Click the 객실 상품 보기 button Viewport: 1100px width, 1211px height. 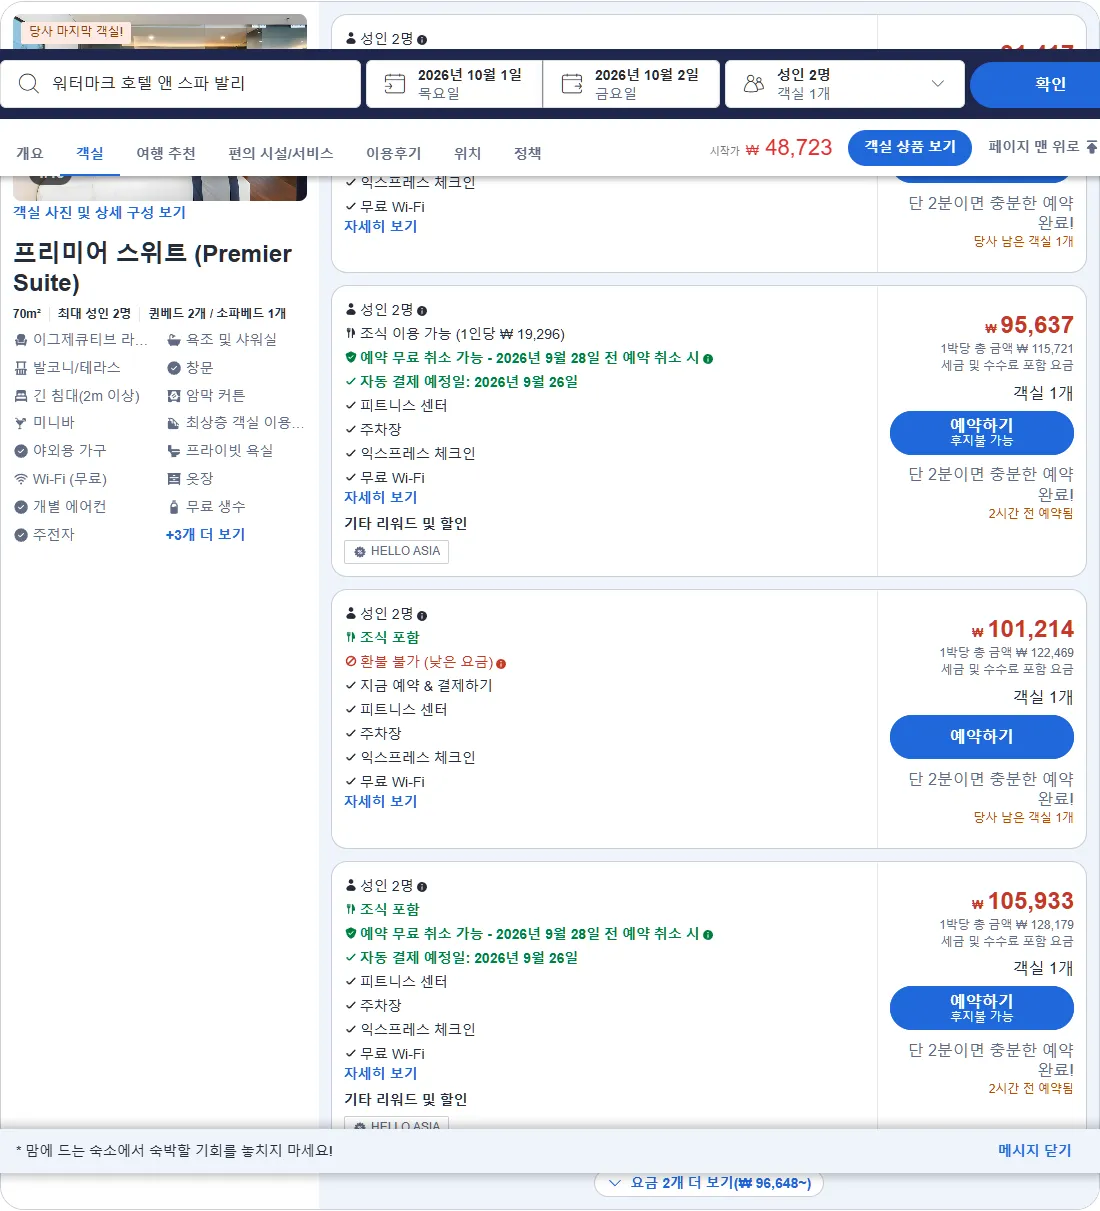coord(910,147)
